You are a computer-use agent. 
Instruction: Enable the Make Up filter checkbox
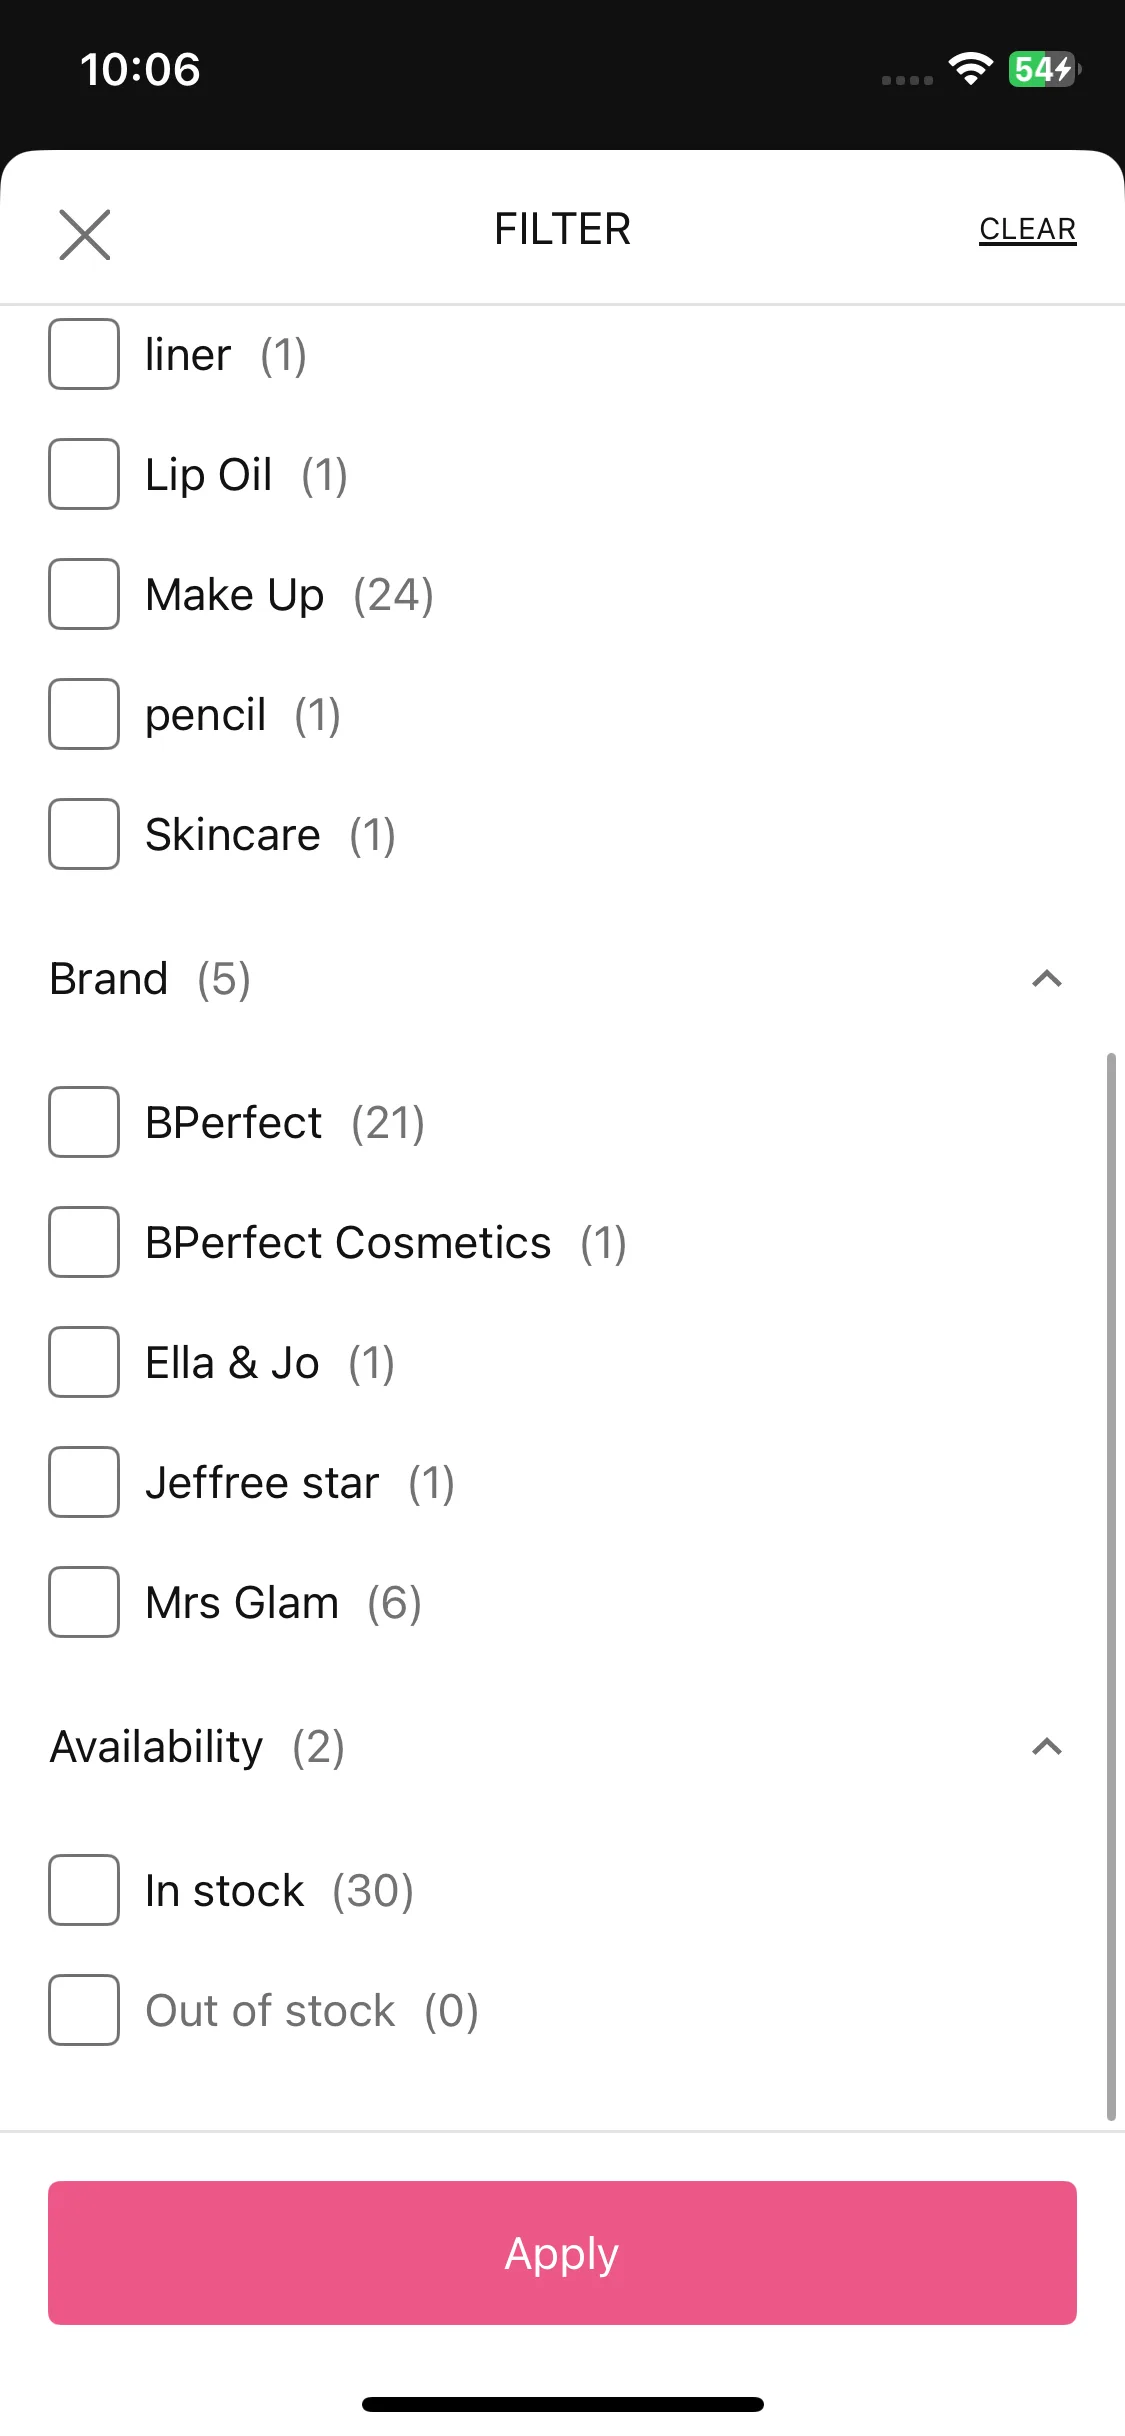[x=84, y=594]
